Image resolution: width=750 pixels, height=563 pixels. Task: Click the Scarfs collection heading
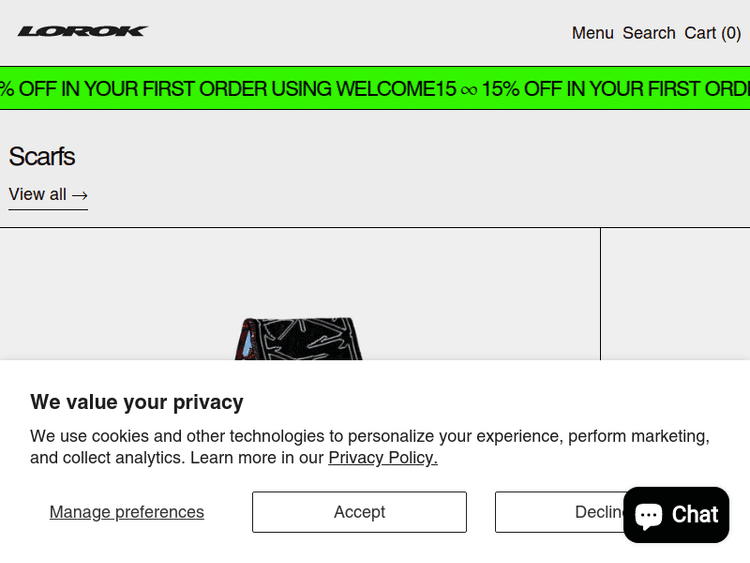point(42,156)
